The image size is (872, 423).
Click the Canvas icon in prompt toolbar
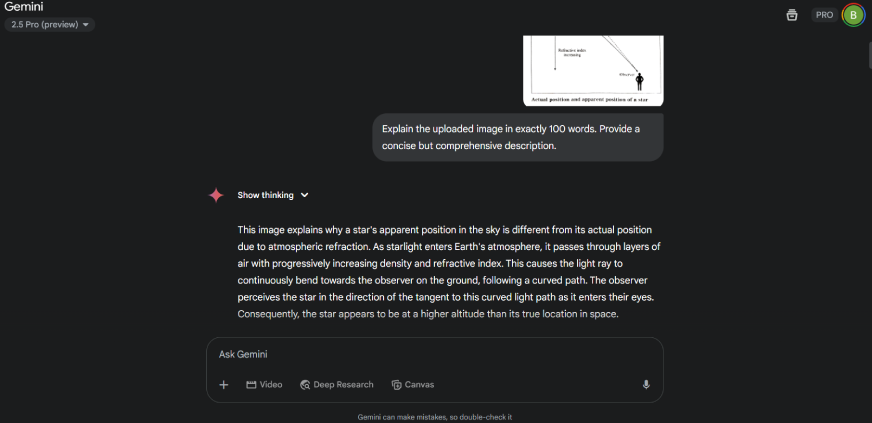pos(397,385)
